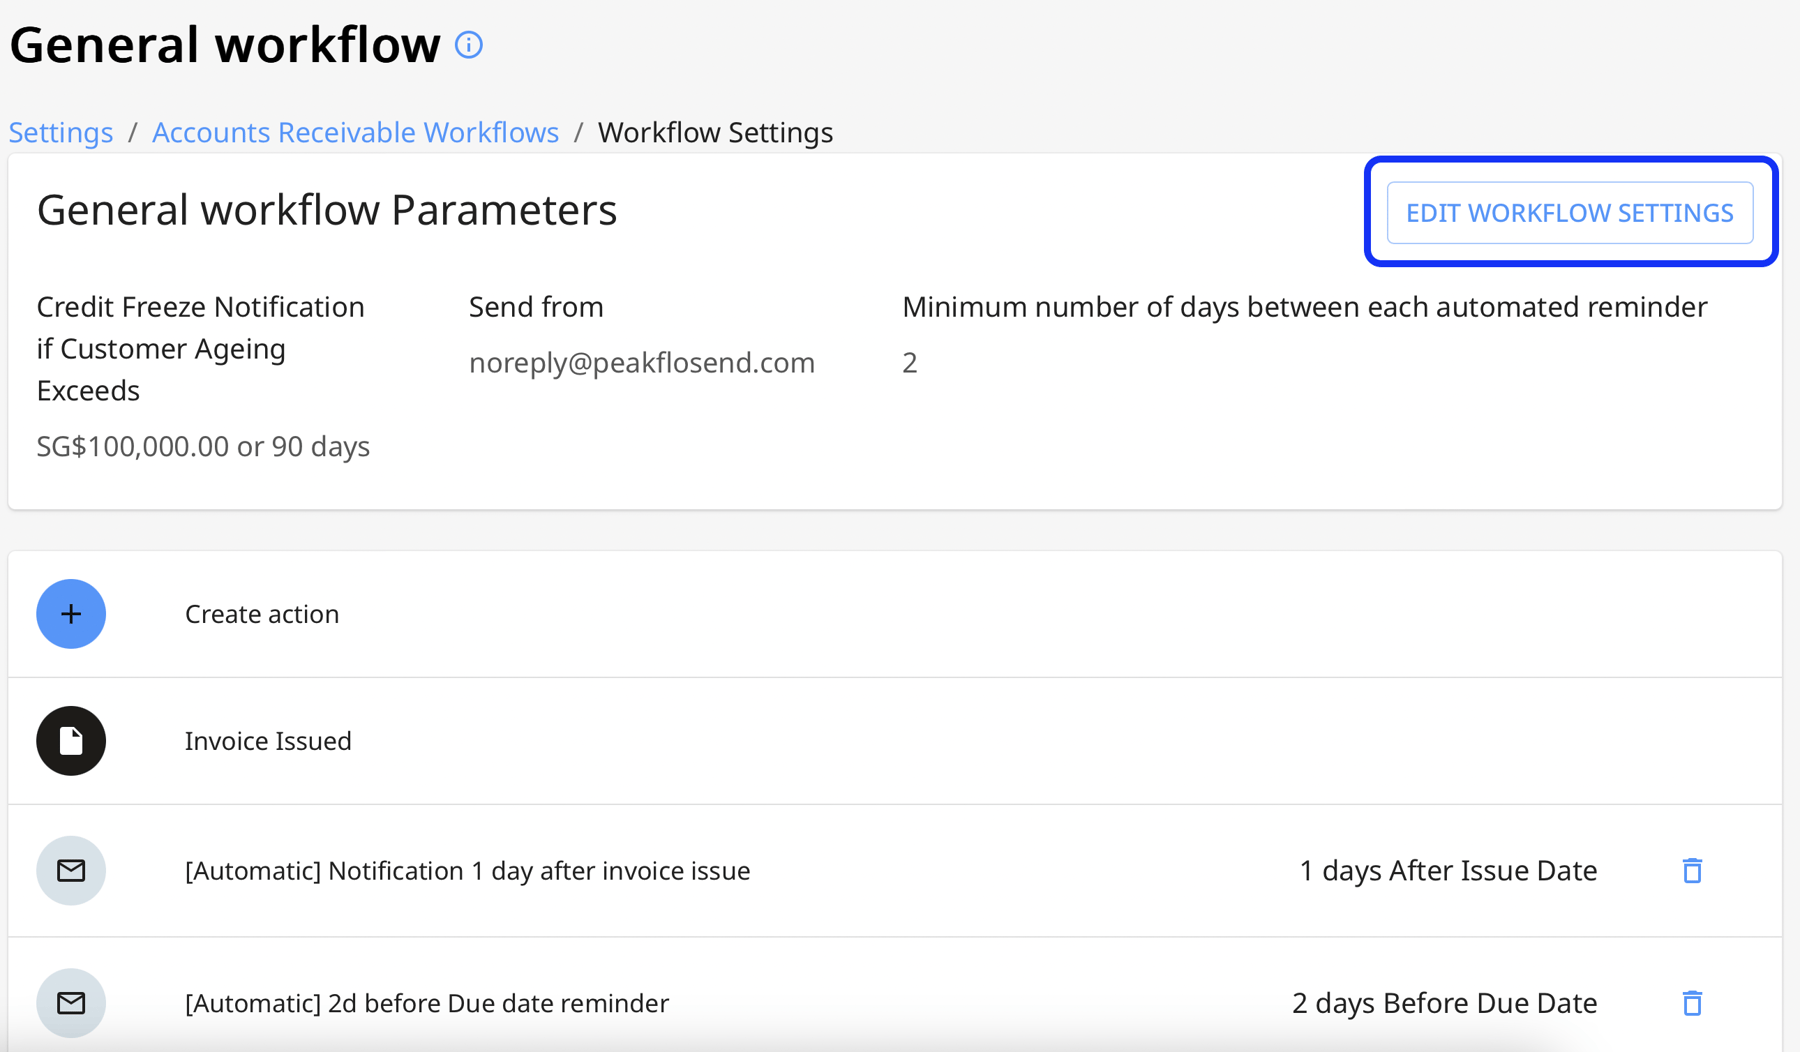Delete the 2d before Due date reminder
The image size is (1800, 1052).
coord(1692,1003)
